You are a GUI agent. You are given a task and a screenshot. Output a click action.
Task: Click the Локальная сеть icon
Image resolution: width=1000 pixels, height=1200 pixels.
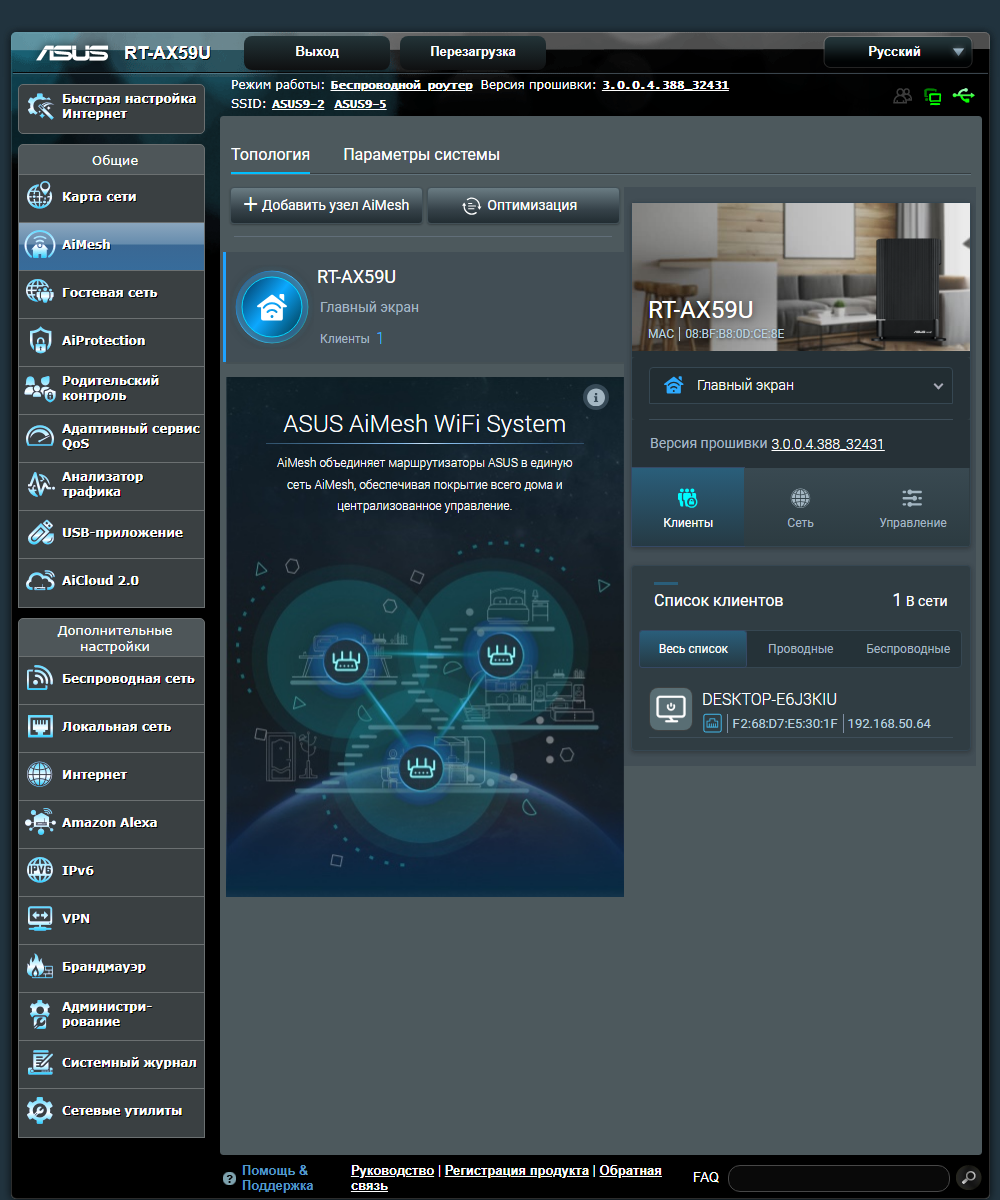pyautogui.click(x=40, y=726)
